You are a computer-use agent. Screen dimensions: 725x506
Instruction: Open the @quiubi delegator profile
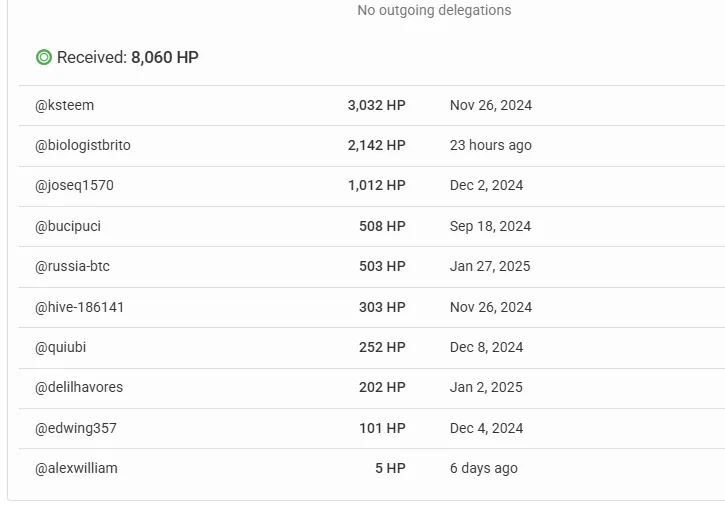click(61, 347)
